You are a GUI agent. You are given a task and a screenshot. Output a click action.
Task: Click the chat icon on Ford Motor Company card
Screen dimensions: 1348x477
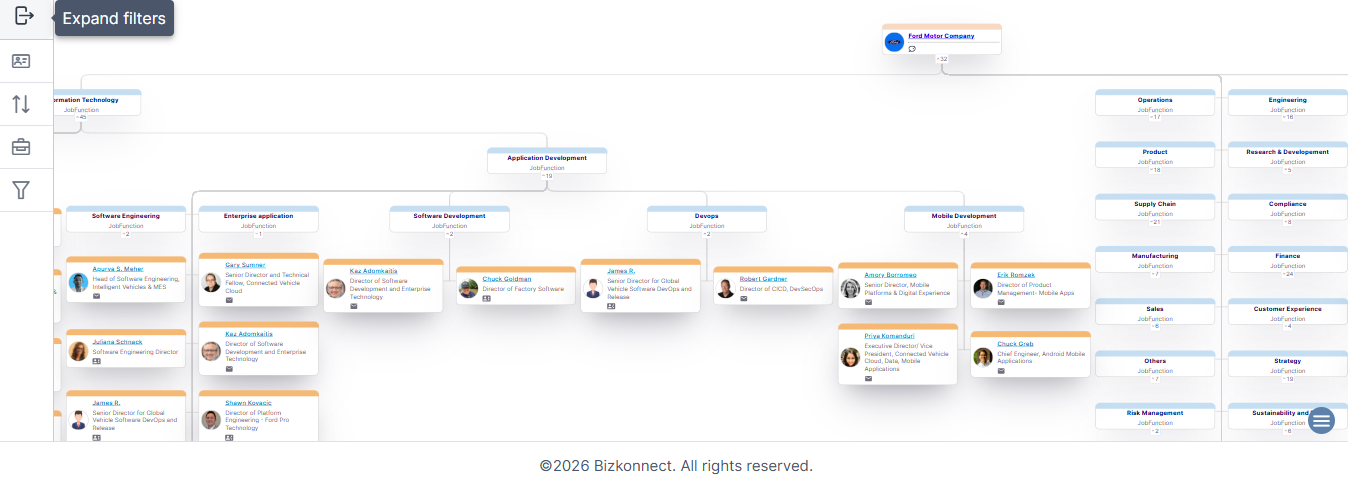click(912, 48)
